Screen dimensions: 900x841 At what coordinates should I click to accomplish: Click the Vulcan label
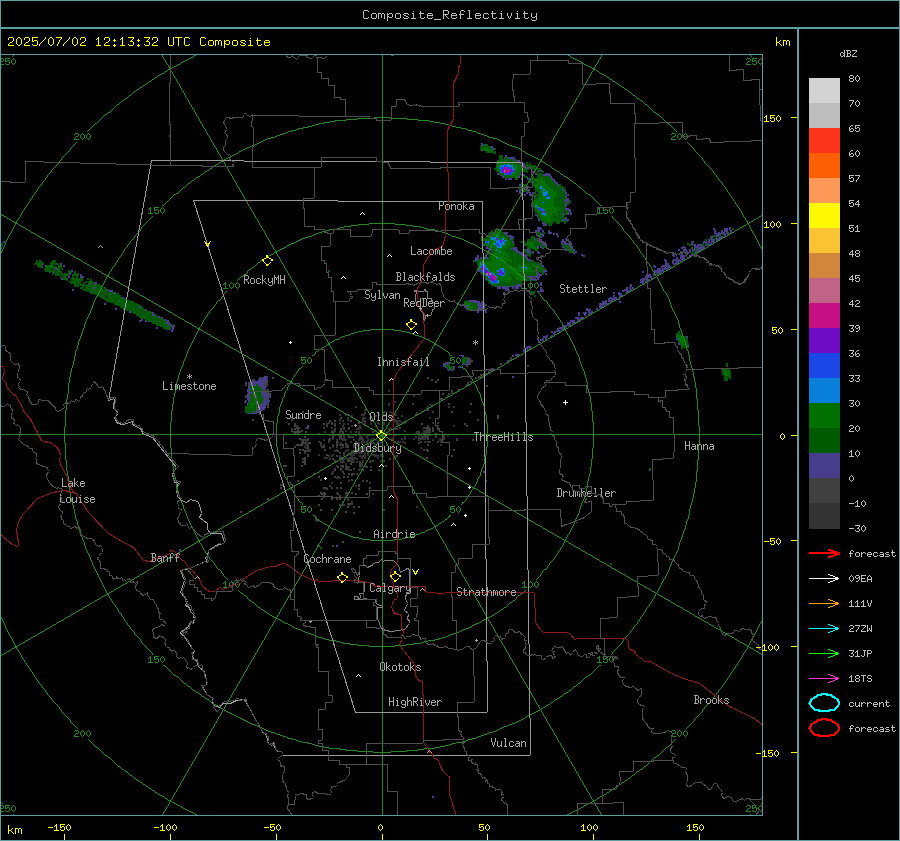pyautogui.click(x=508, y=743)
